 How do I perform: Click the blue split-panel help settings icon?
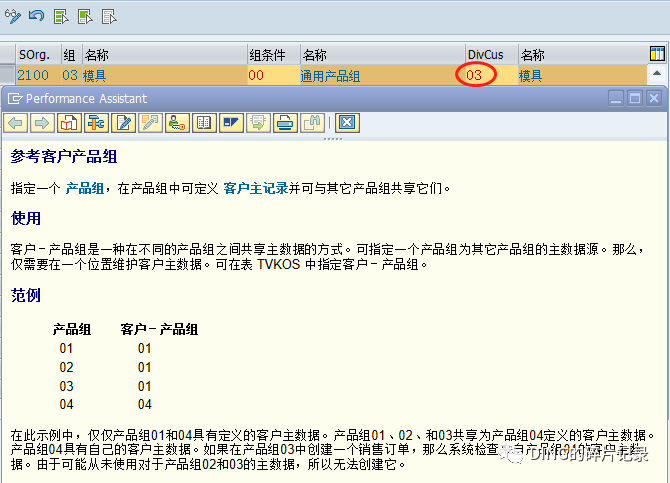point(231,123)
